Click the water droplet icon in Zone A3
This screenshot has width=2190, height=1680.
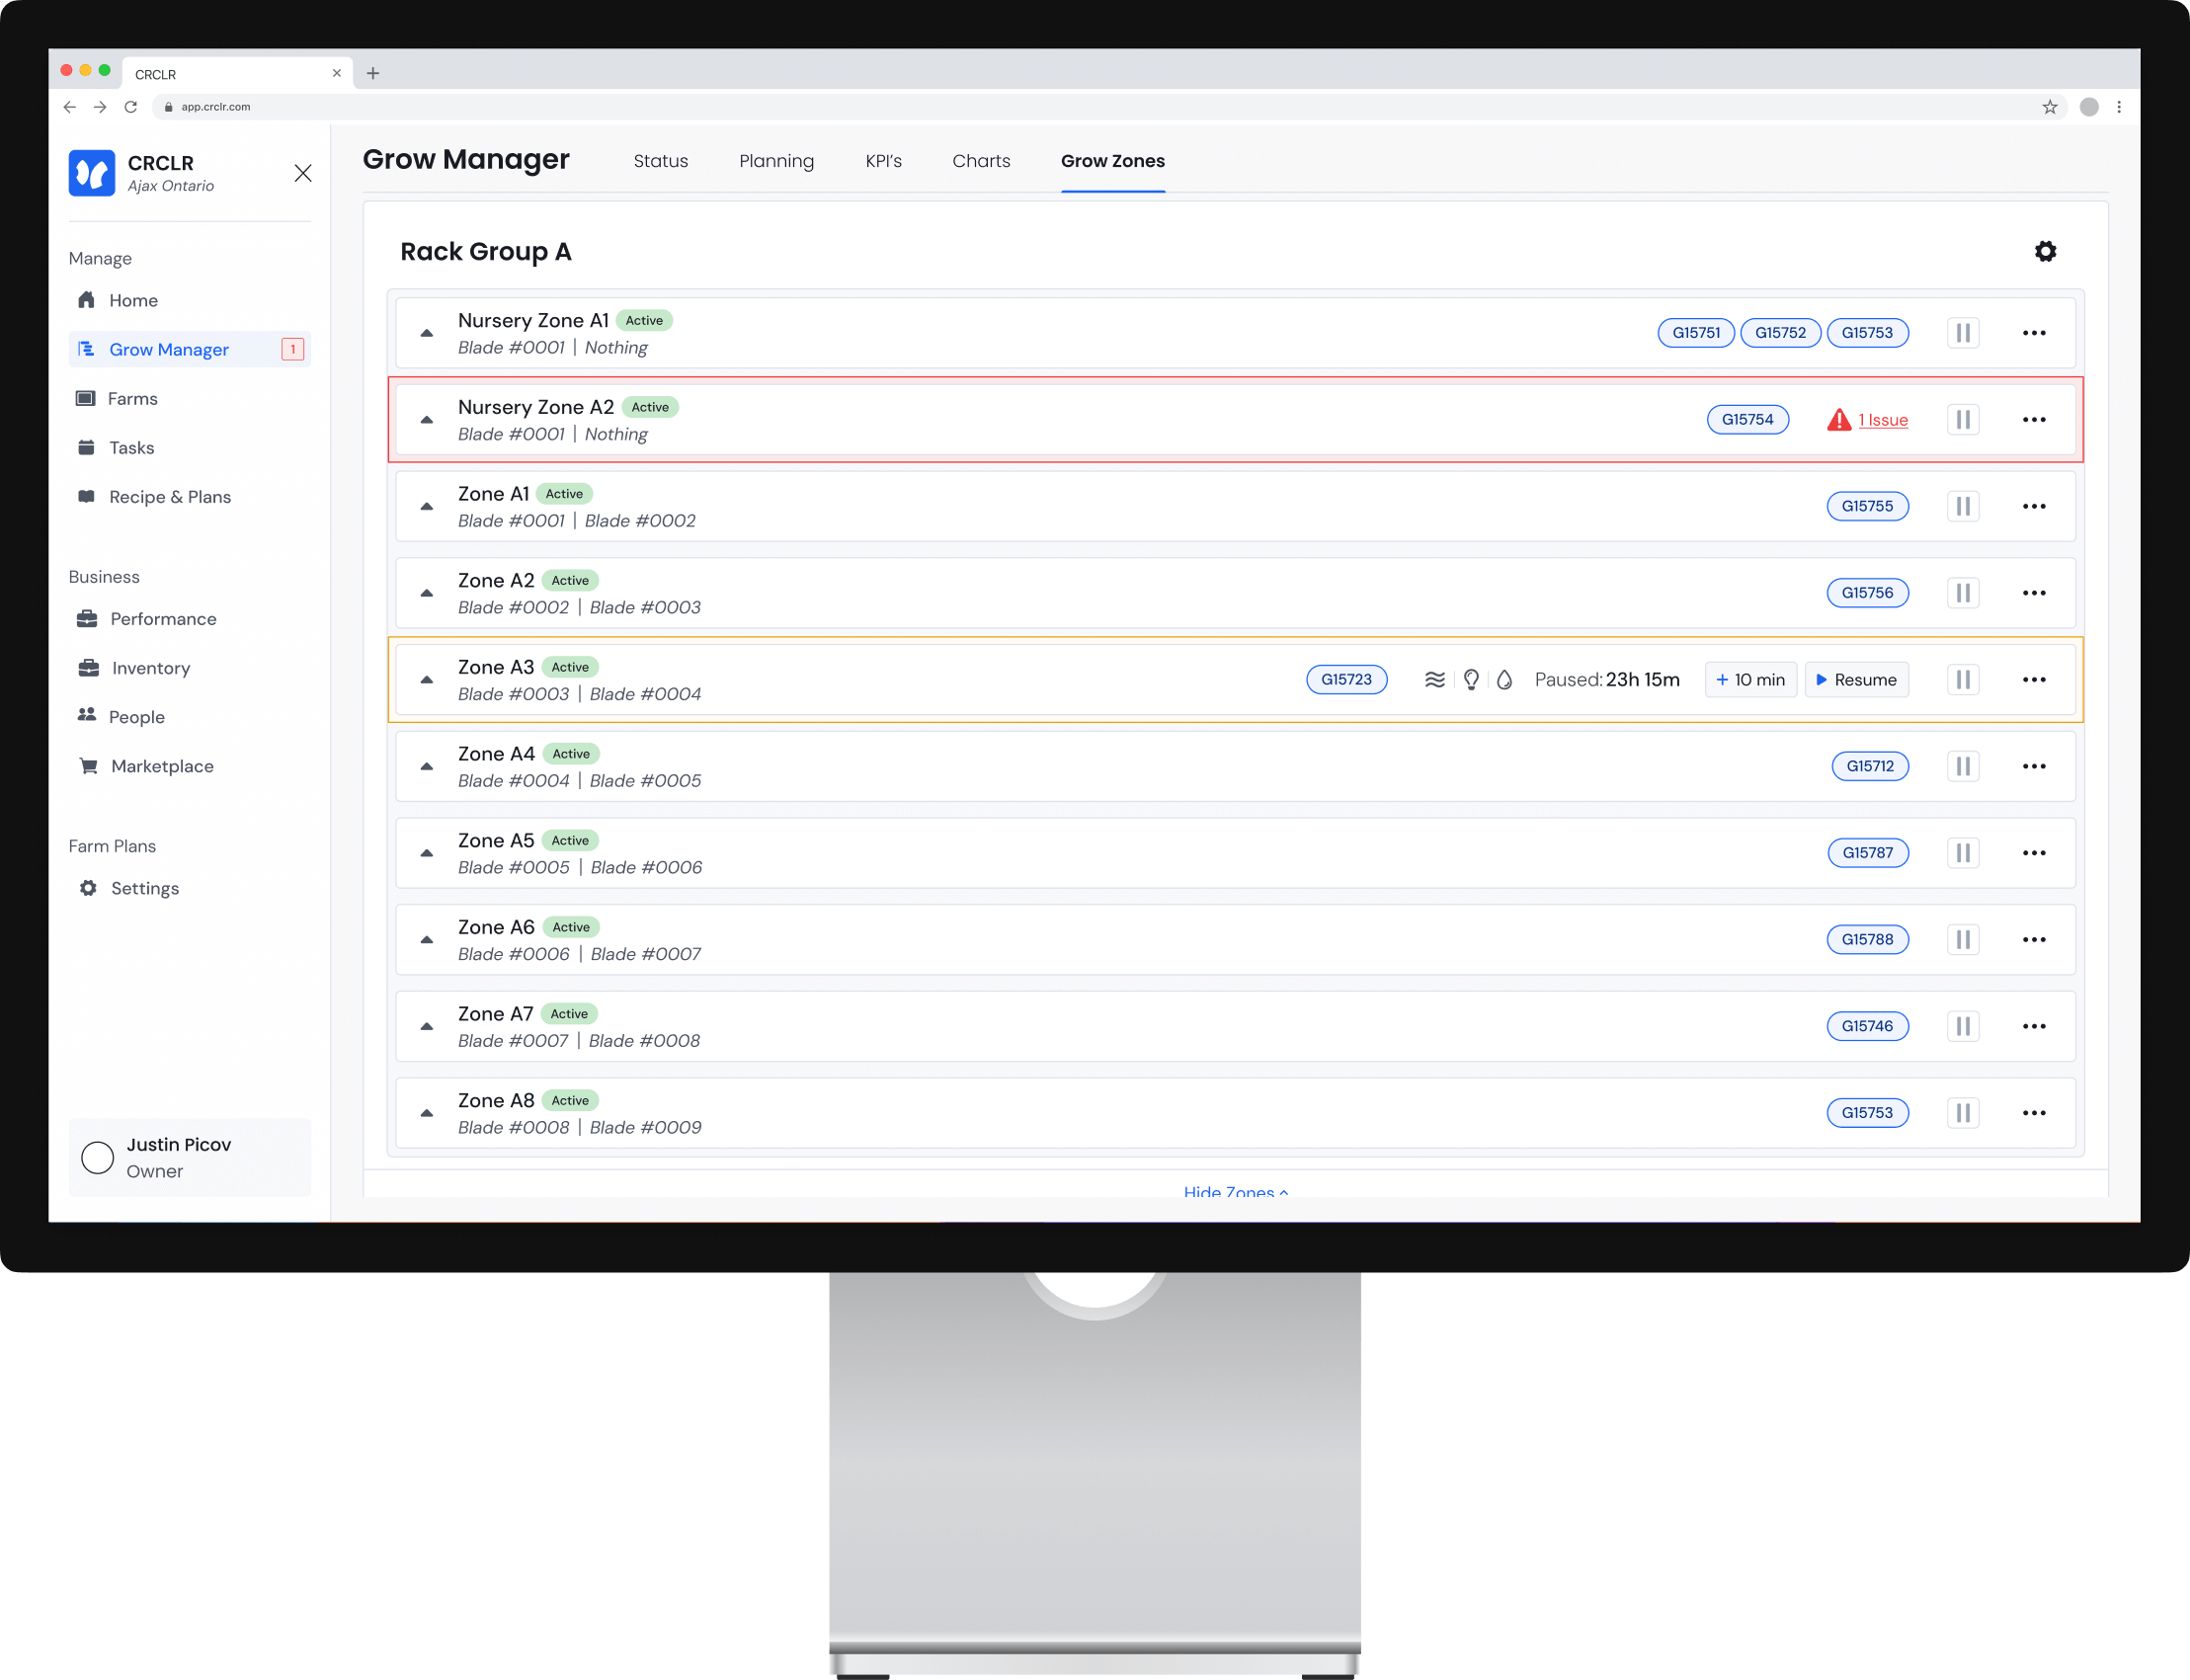(1504, 680)
